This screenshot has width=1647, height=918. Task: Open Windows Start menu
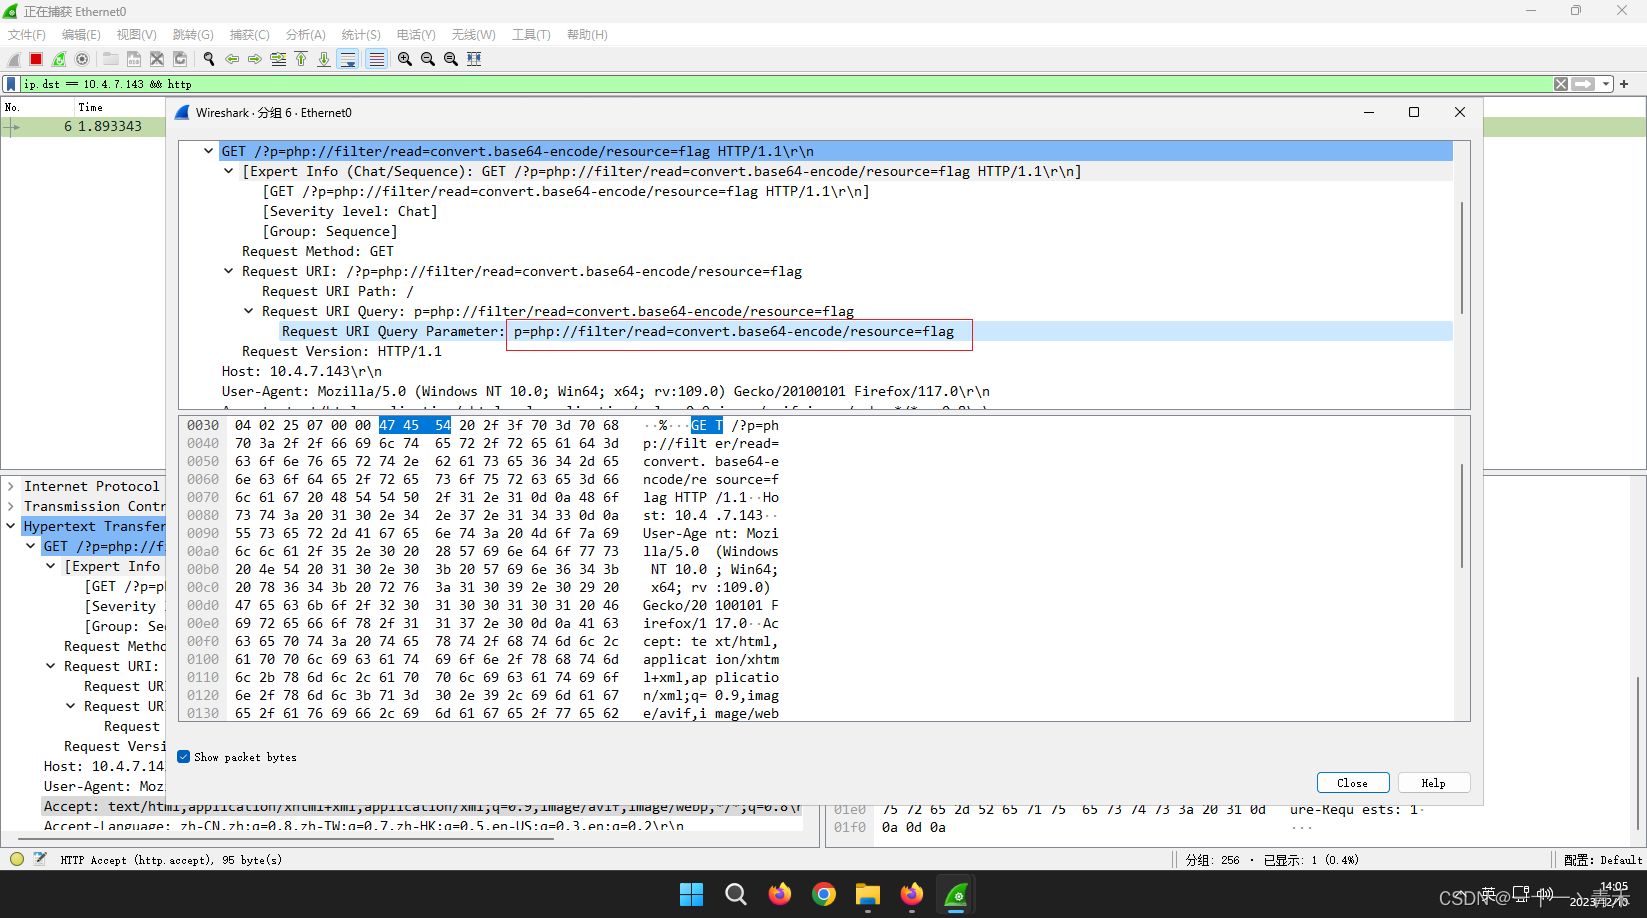(691, 894)
